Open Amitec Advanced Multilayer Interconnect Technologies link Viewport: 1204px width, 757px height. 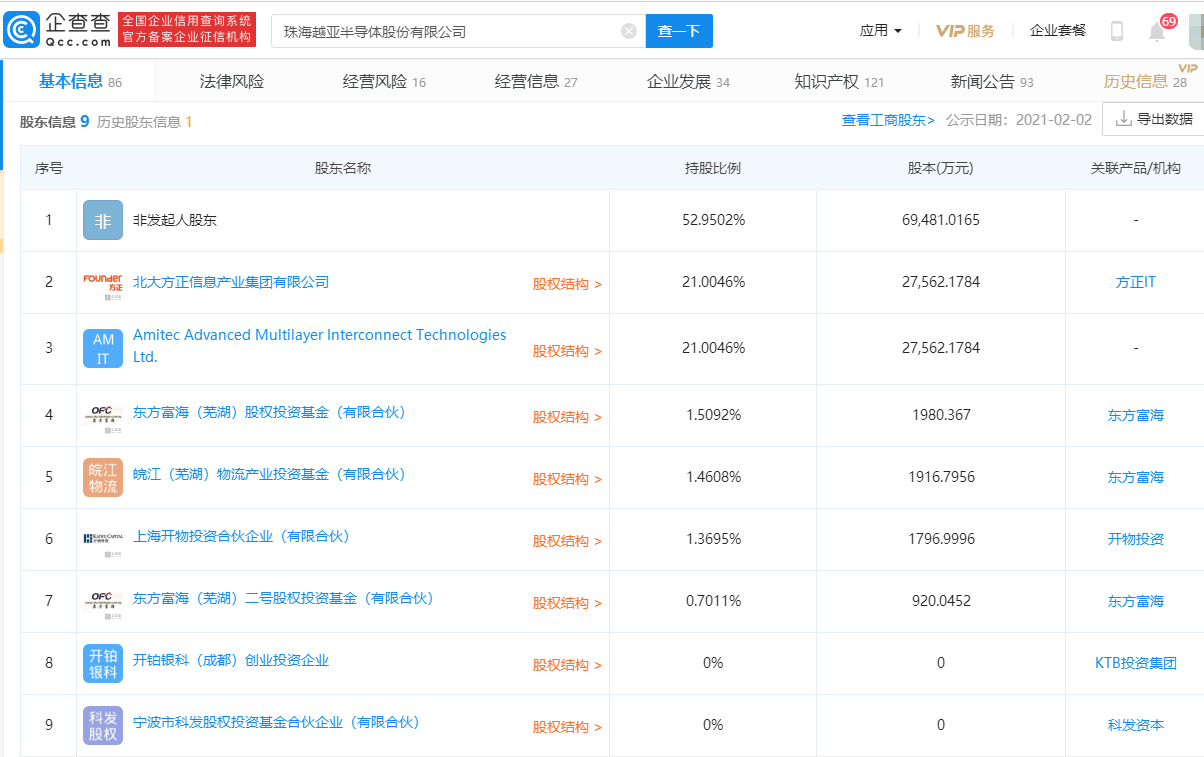pos(320,346)
